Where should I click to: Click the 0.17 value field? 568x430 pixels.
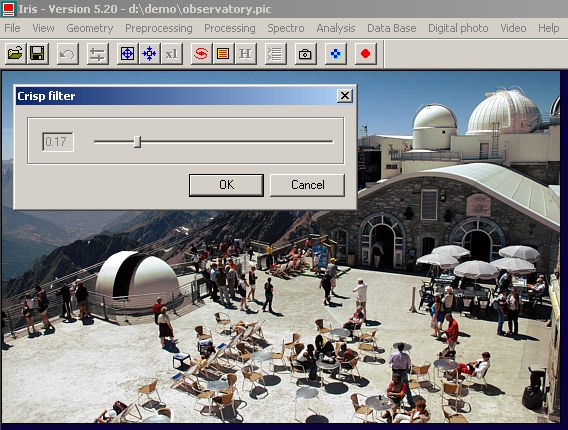tap(58, 142)
